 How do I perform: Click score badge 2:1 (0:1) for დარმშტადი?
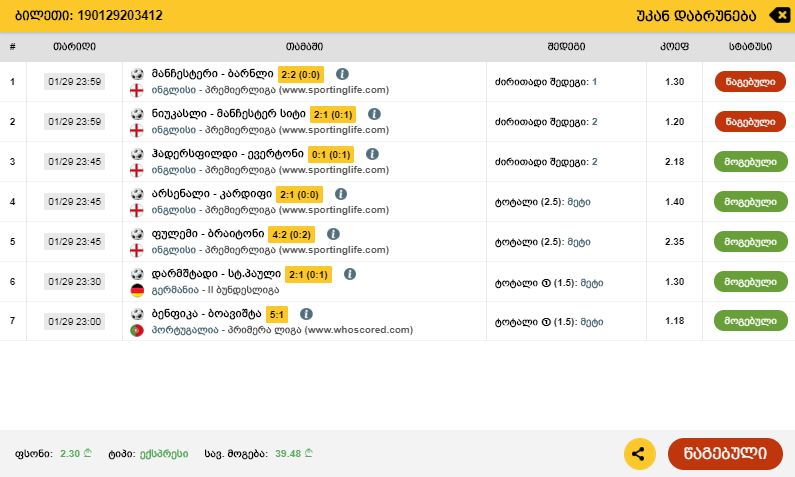[x=308, y=275]
